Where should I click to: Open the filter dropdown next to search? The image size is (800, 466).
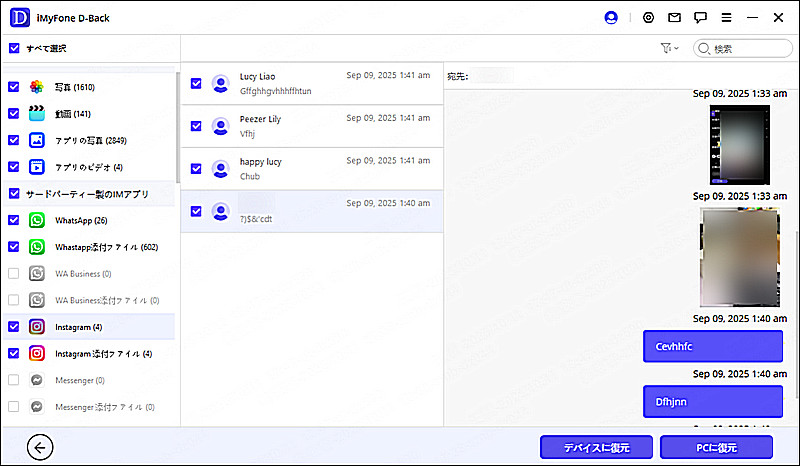point(669,48)
